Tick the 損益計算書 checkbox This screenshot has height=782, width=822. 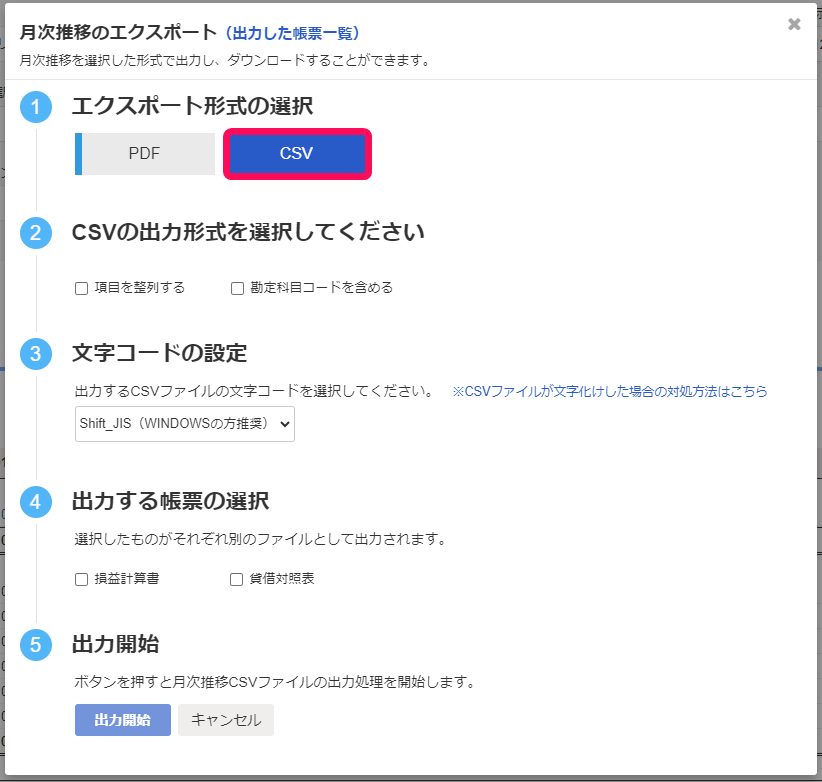click(x=81, y=579)
